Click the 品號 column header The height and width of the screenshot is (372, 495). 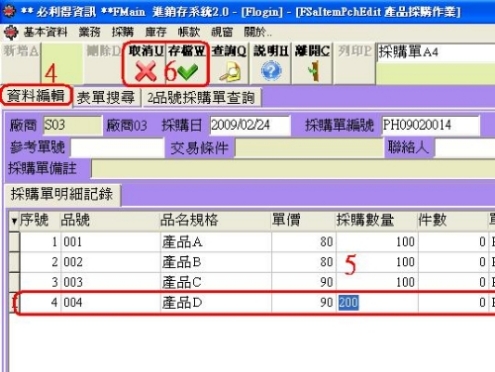click(x=110, y=220)
